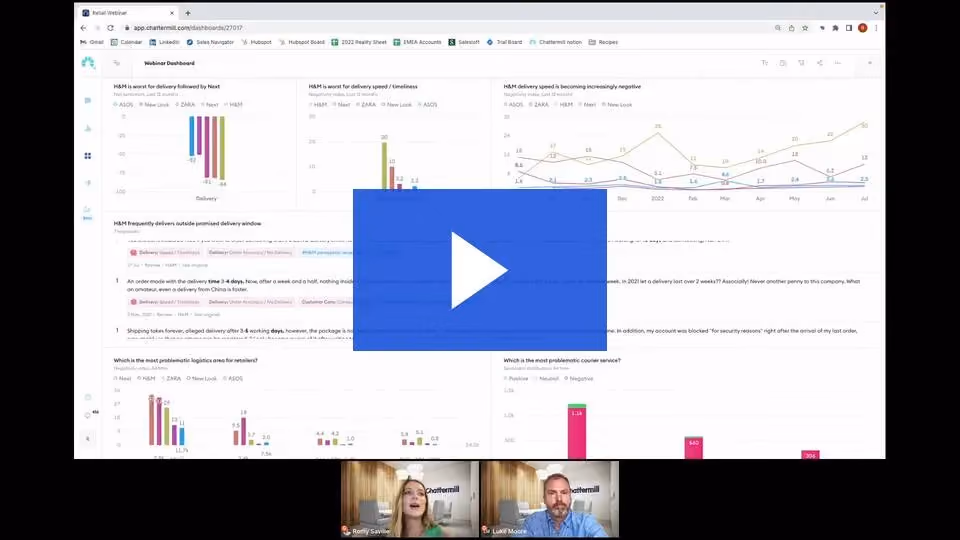Open the dashboard more options menu

(838, 63)
